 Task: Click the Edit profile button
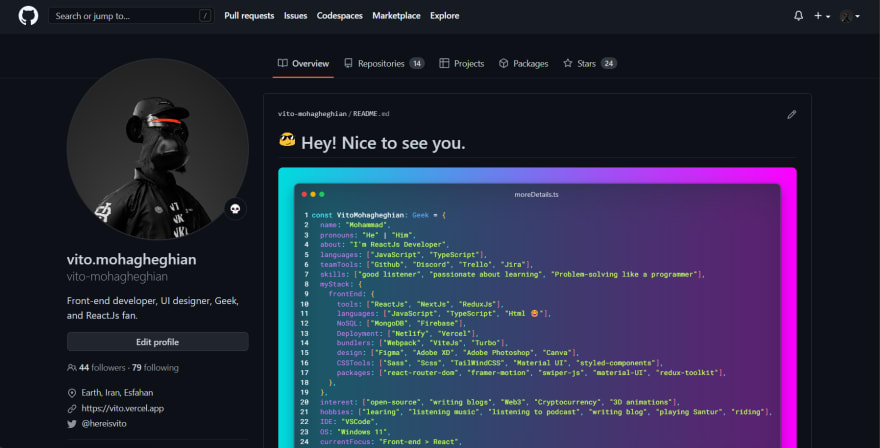tap(157, 342)
